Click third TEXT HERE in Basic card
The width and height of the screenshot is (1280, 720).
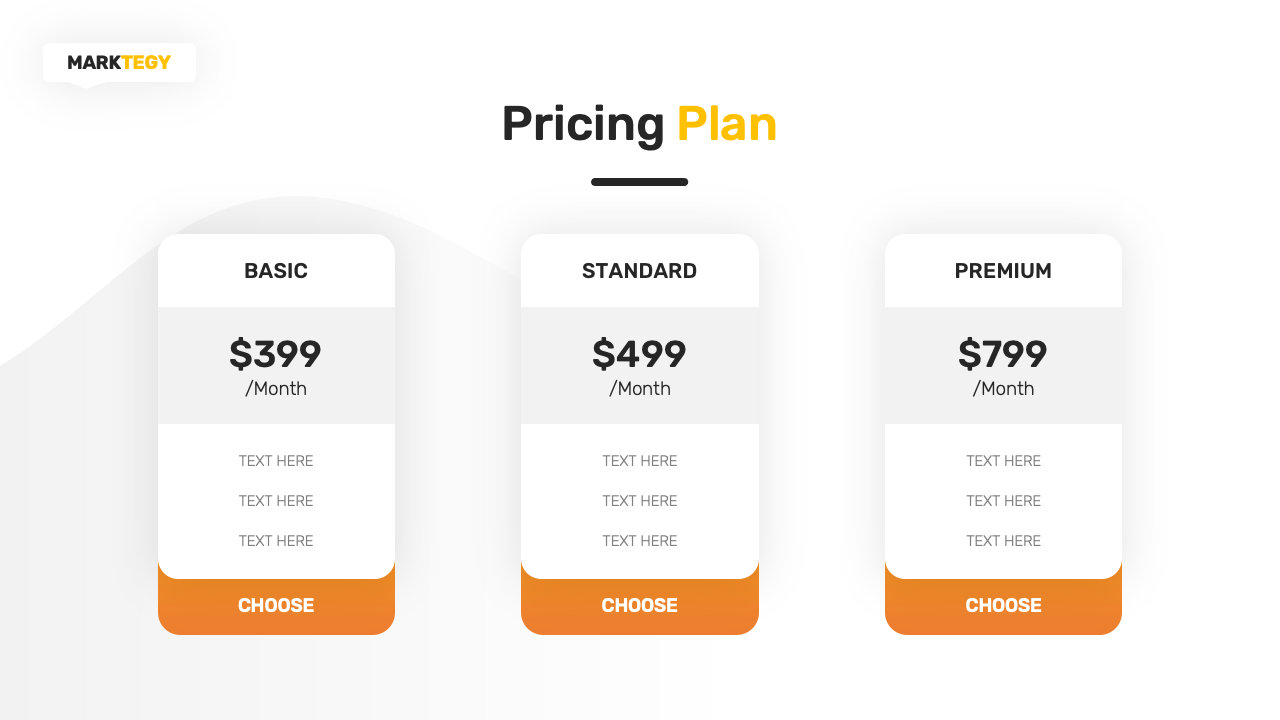tap(276, 541)
